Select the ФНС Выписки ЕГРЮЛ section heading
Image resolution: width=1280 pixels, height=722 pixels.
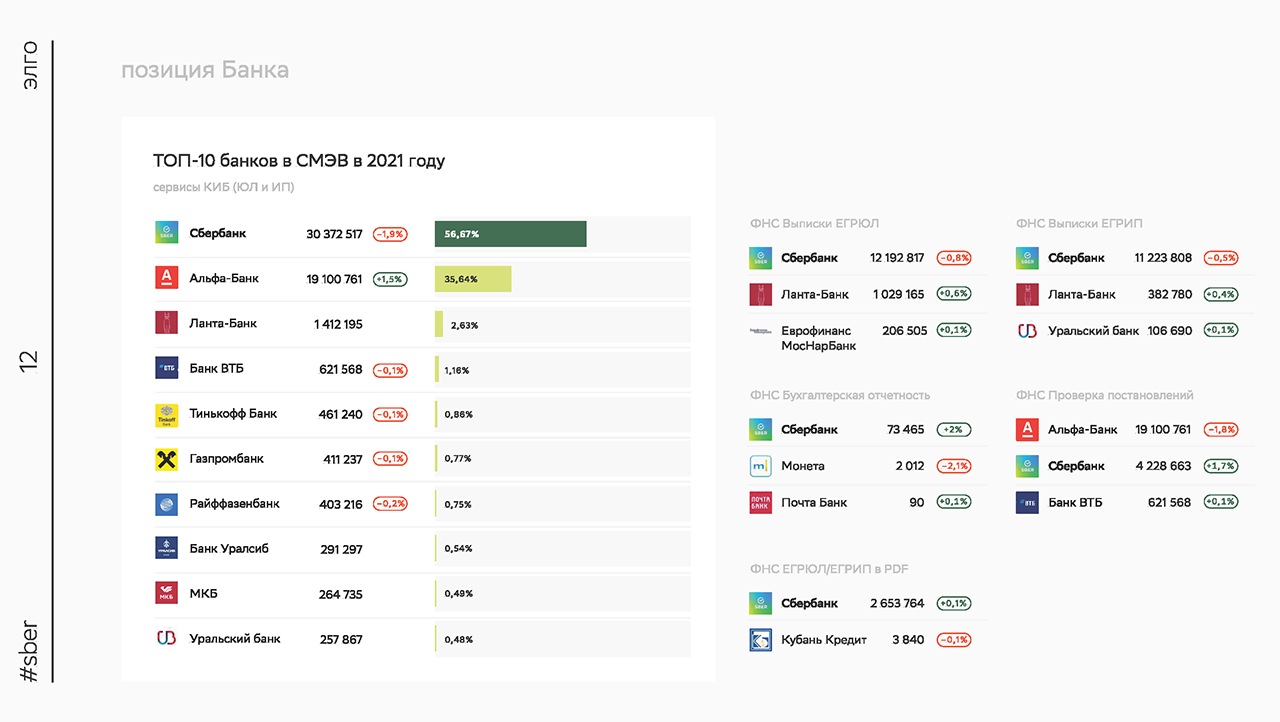[814, 223]
